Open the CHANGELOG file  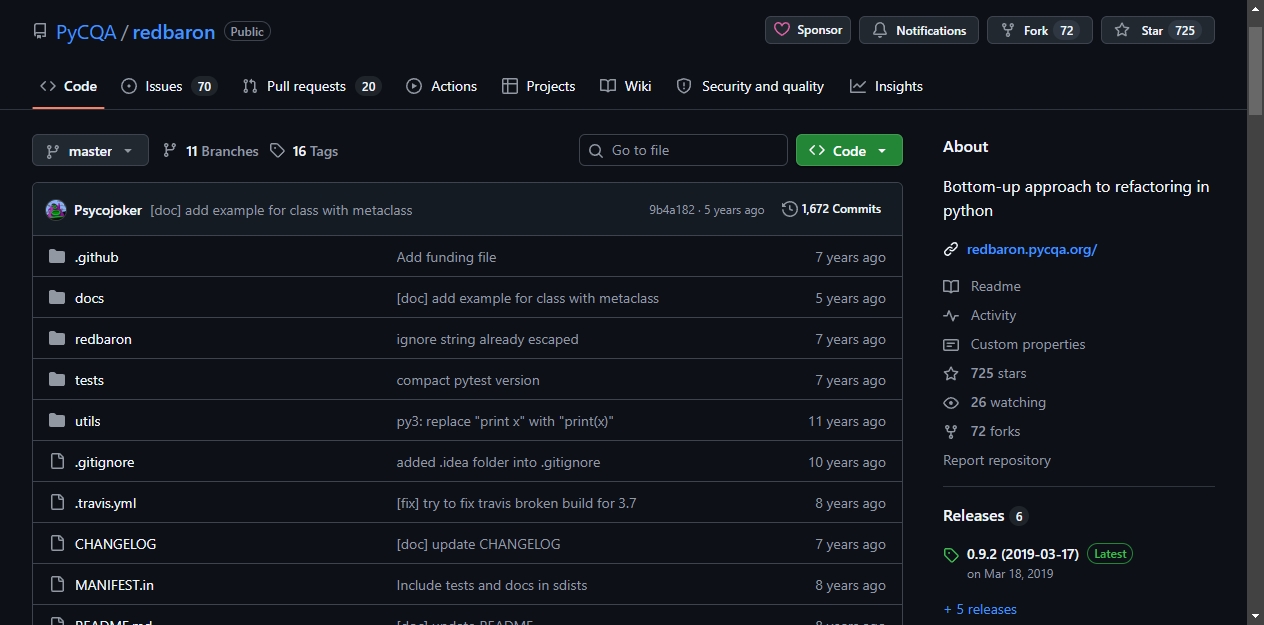[x=116, y=544]
